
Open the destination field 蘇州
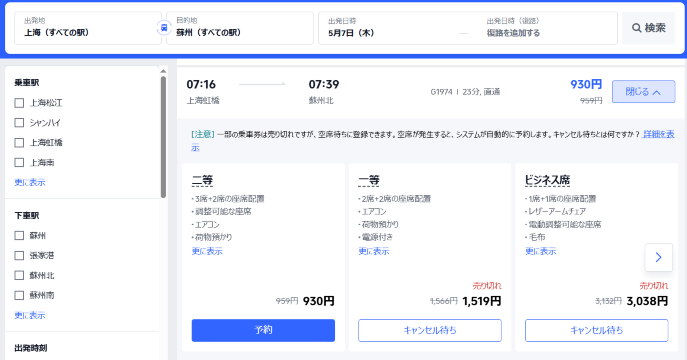coord(240,28)
